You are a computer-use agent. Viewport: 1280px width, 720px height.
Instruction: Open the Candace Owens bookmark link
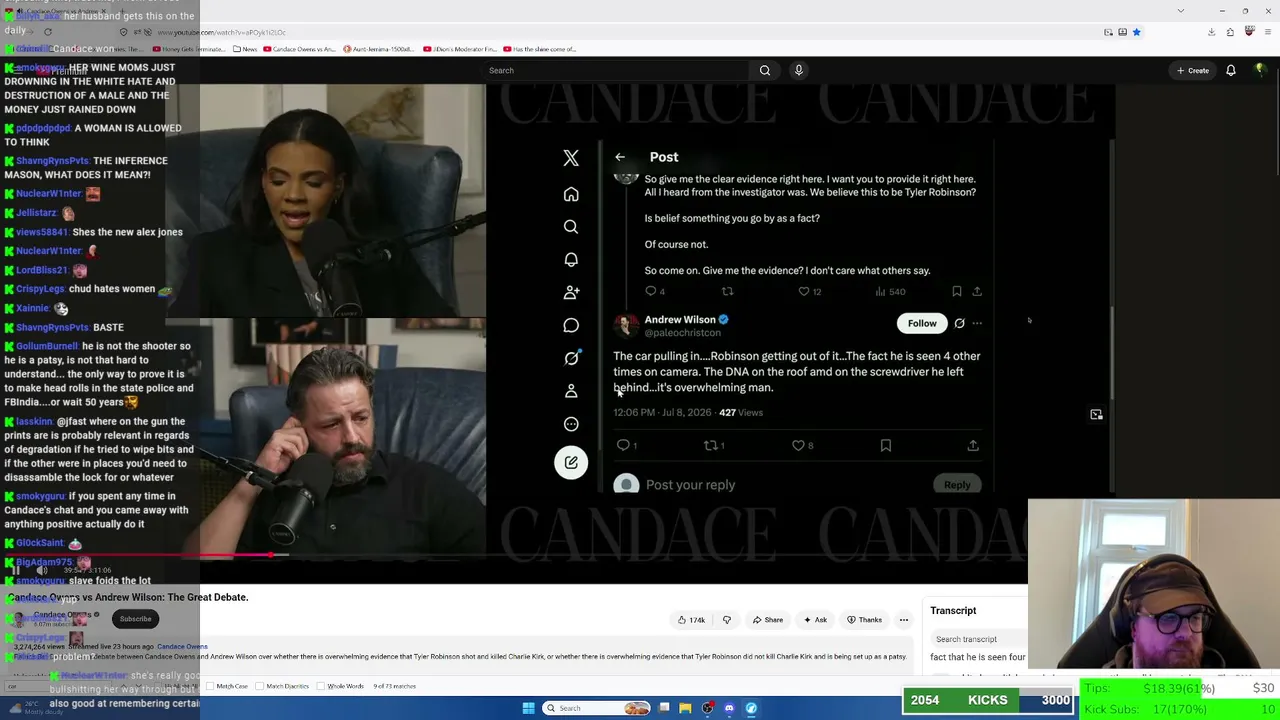[x=301, y=49]
